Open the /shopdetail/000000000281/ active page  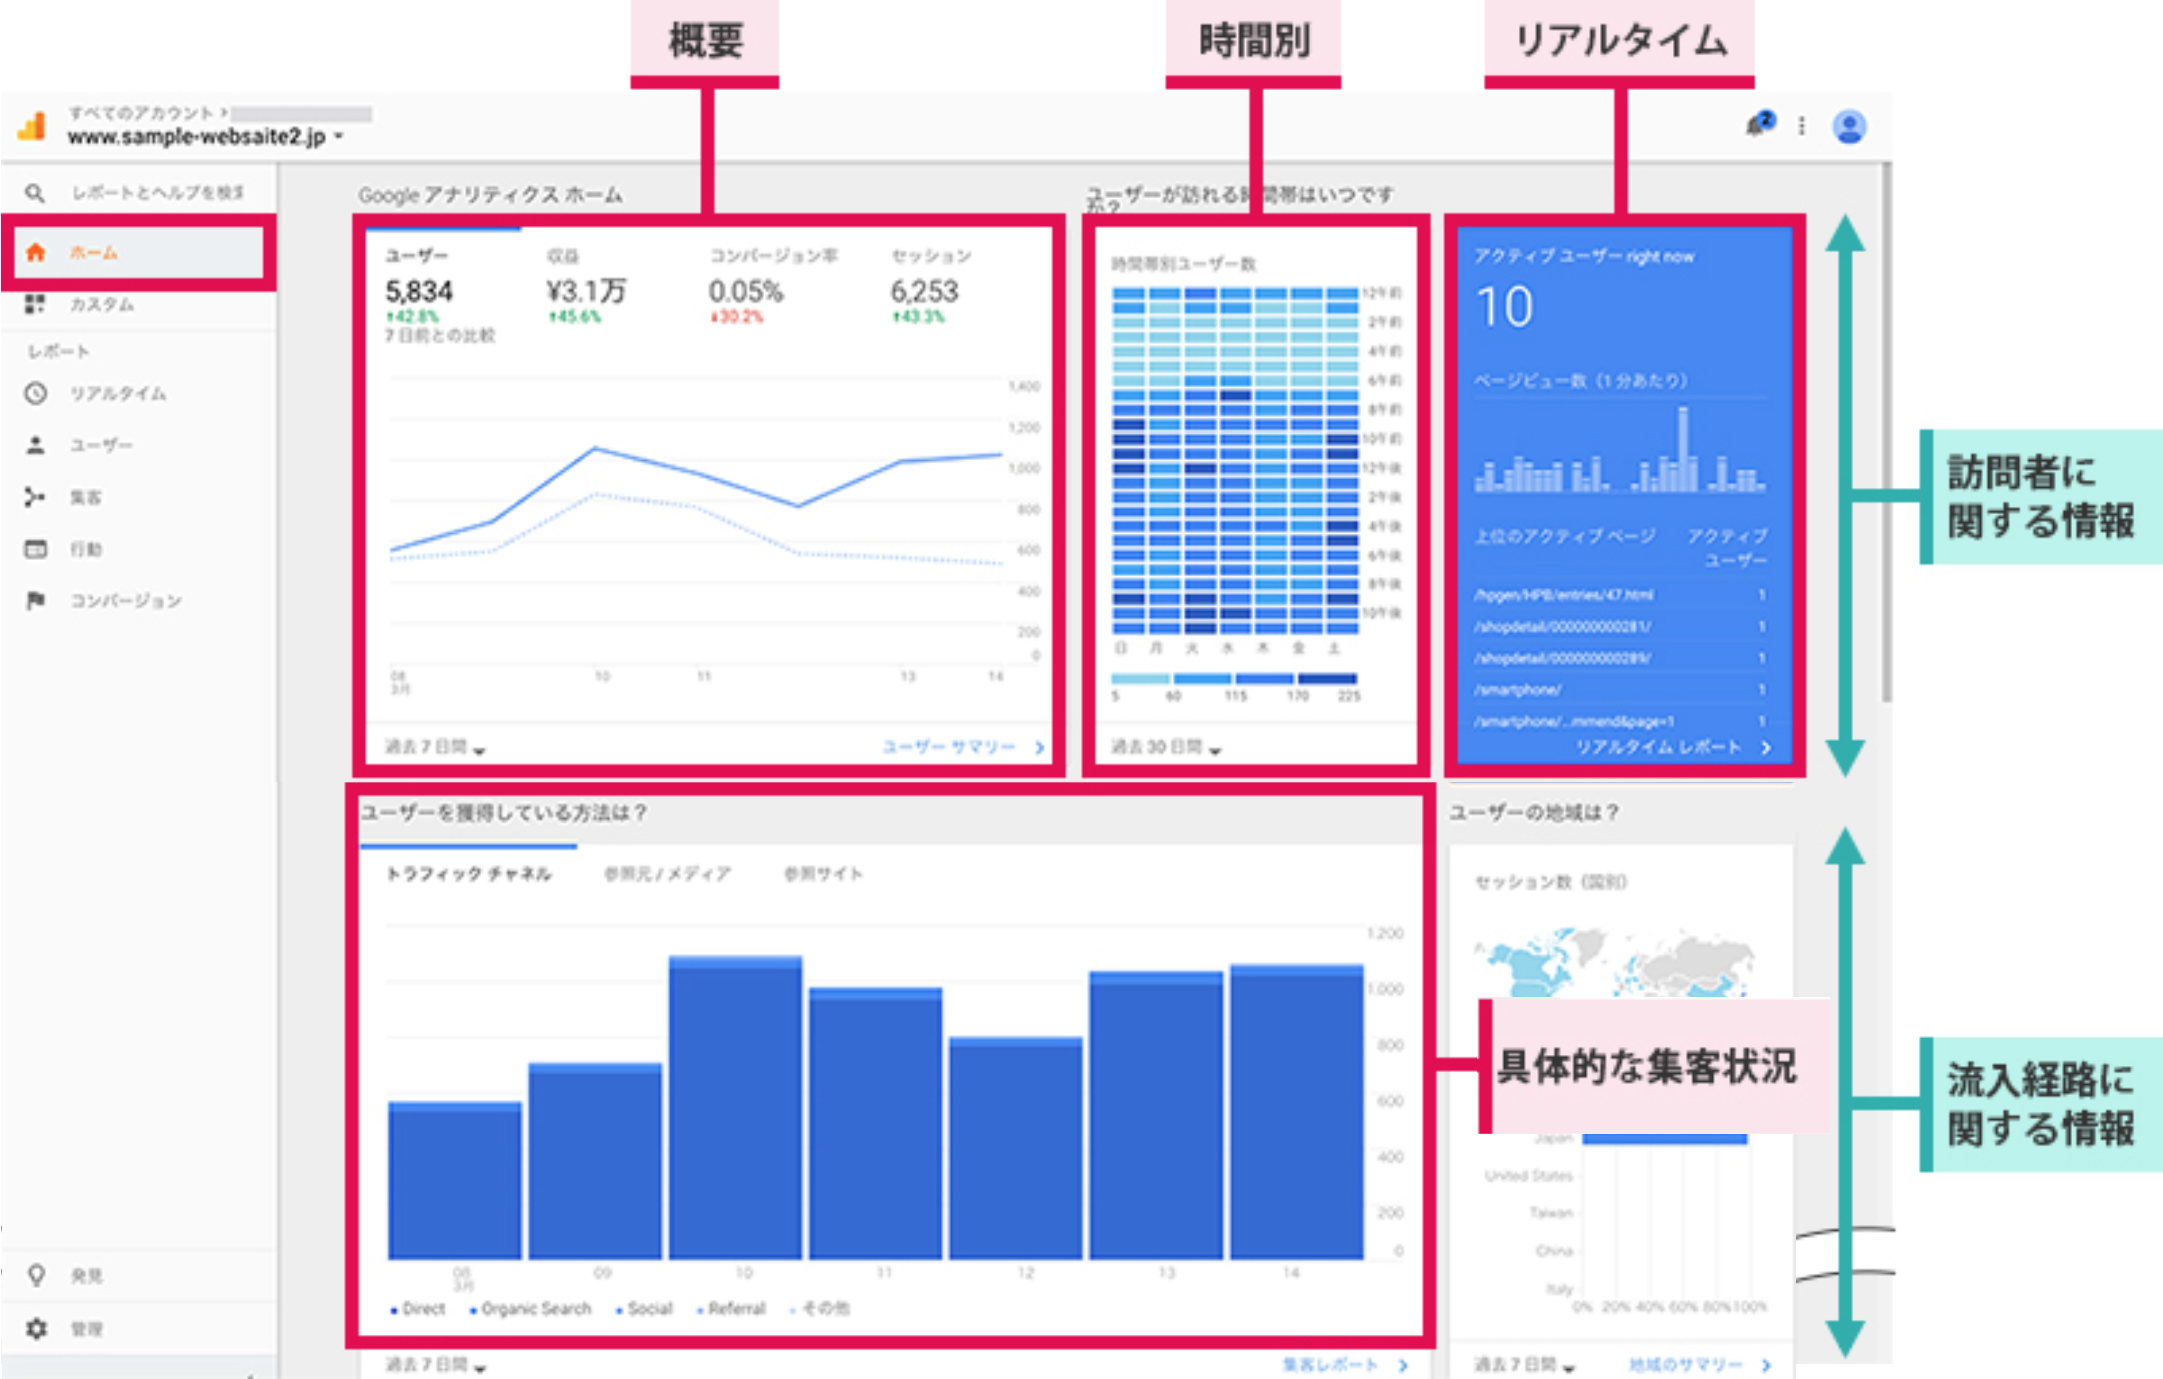tap(1562, 627)
